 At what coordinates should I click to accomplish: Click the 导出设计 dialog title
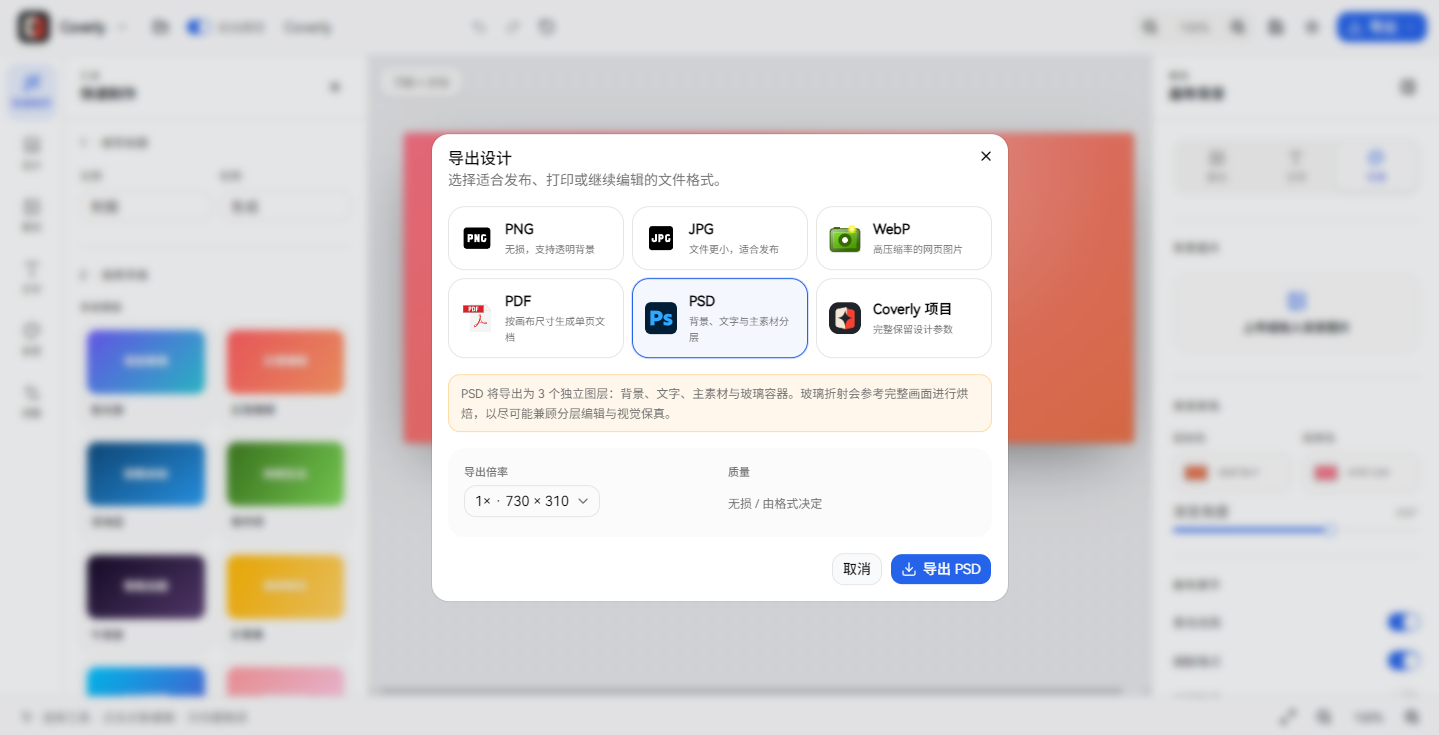click(x=480, y=158)
